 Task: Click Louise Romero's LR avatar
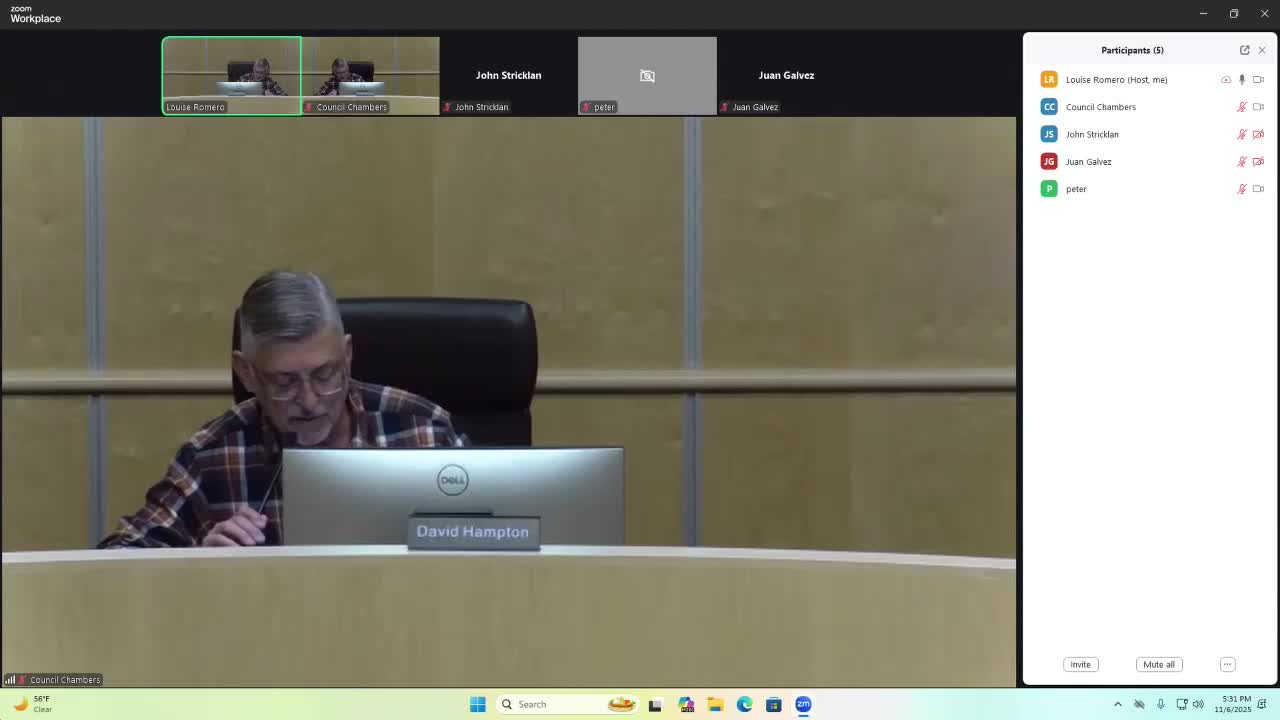(1049, 79)
